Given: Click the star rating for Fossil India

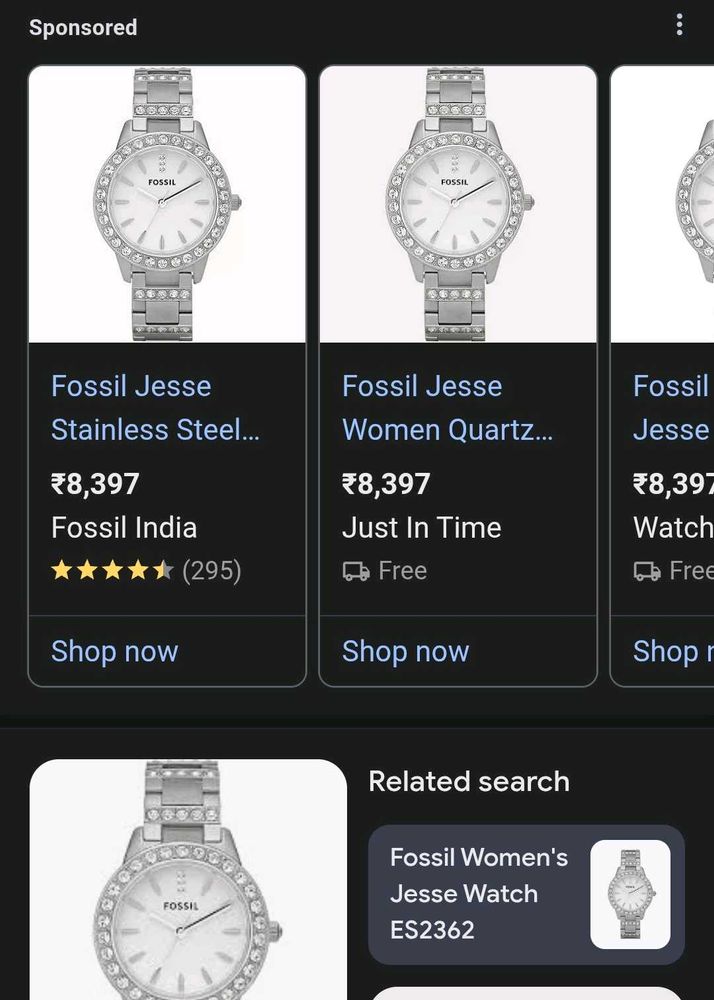Looking at the screenshot, I should (112, 571).
